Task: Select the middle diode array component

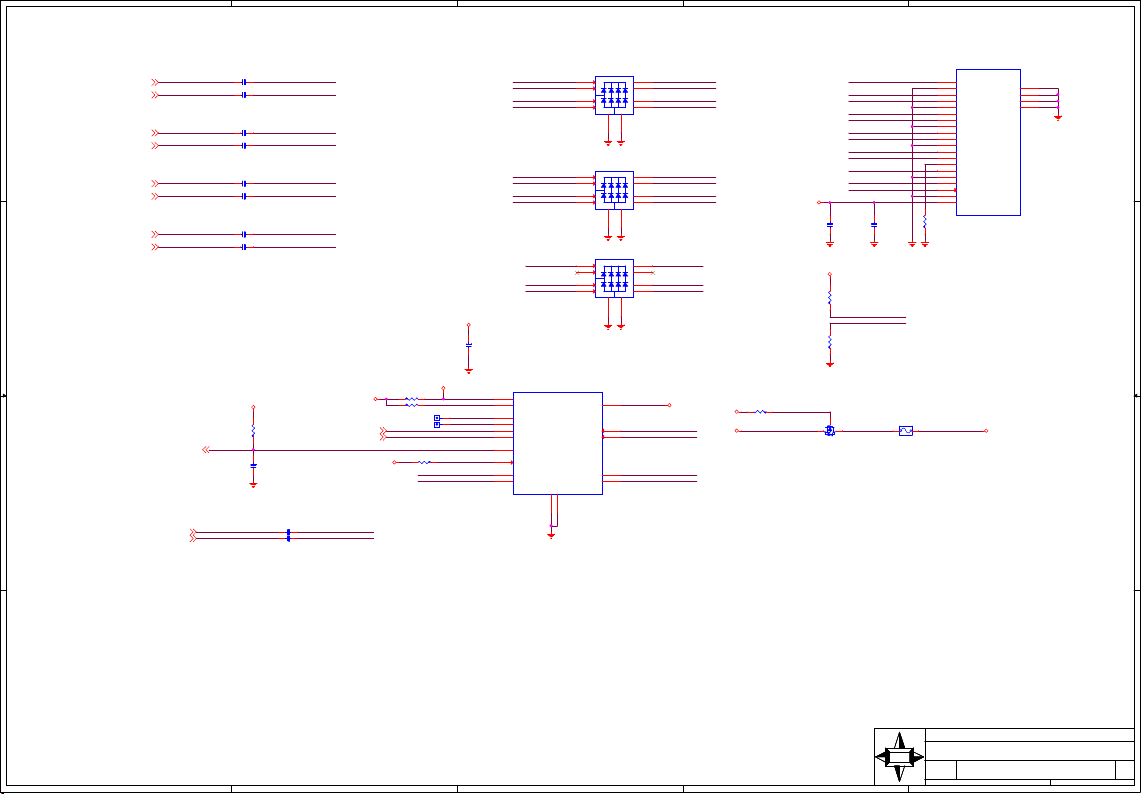Action: click(x=614, y=190)
